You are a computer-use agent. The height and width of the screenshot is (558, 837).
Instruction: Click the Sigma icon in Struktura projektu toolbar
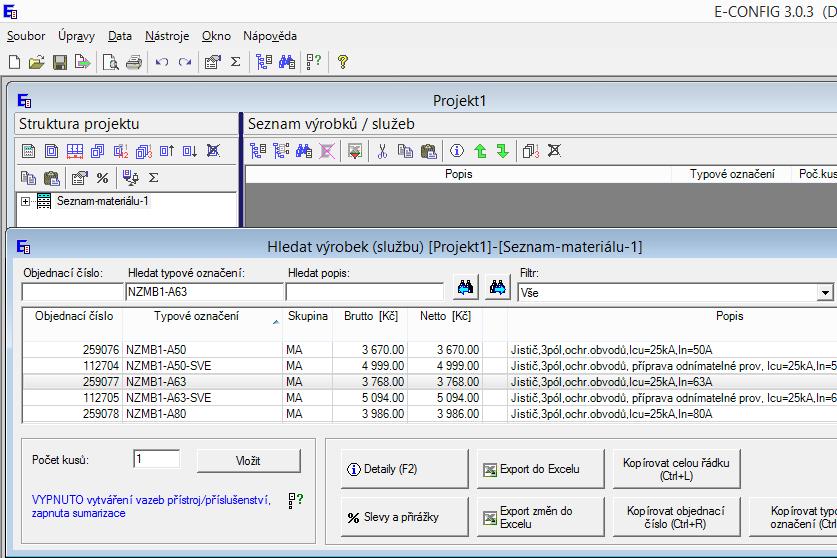click(154, 178)
